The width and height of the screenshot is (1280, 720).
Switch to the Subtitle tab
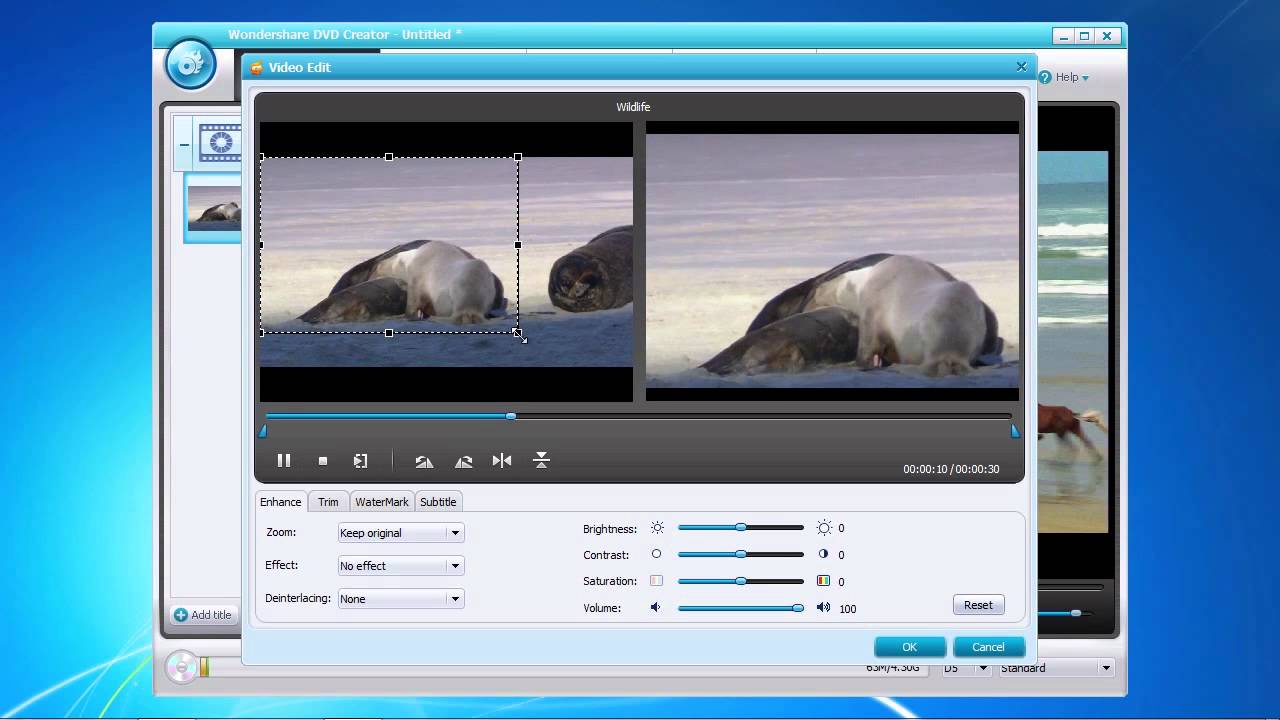click(x=438, y=502)
